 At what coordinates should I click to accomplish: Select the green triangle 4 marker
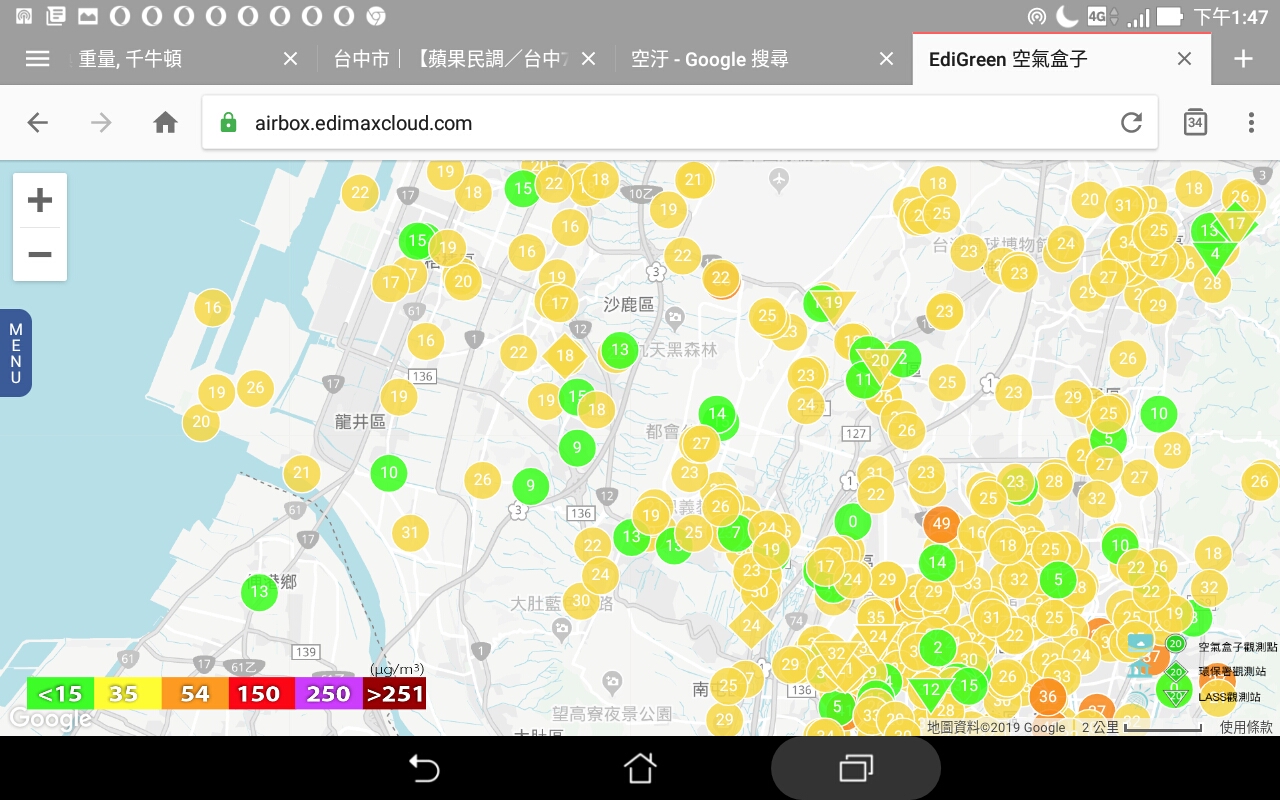[x=1215, y=255]
